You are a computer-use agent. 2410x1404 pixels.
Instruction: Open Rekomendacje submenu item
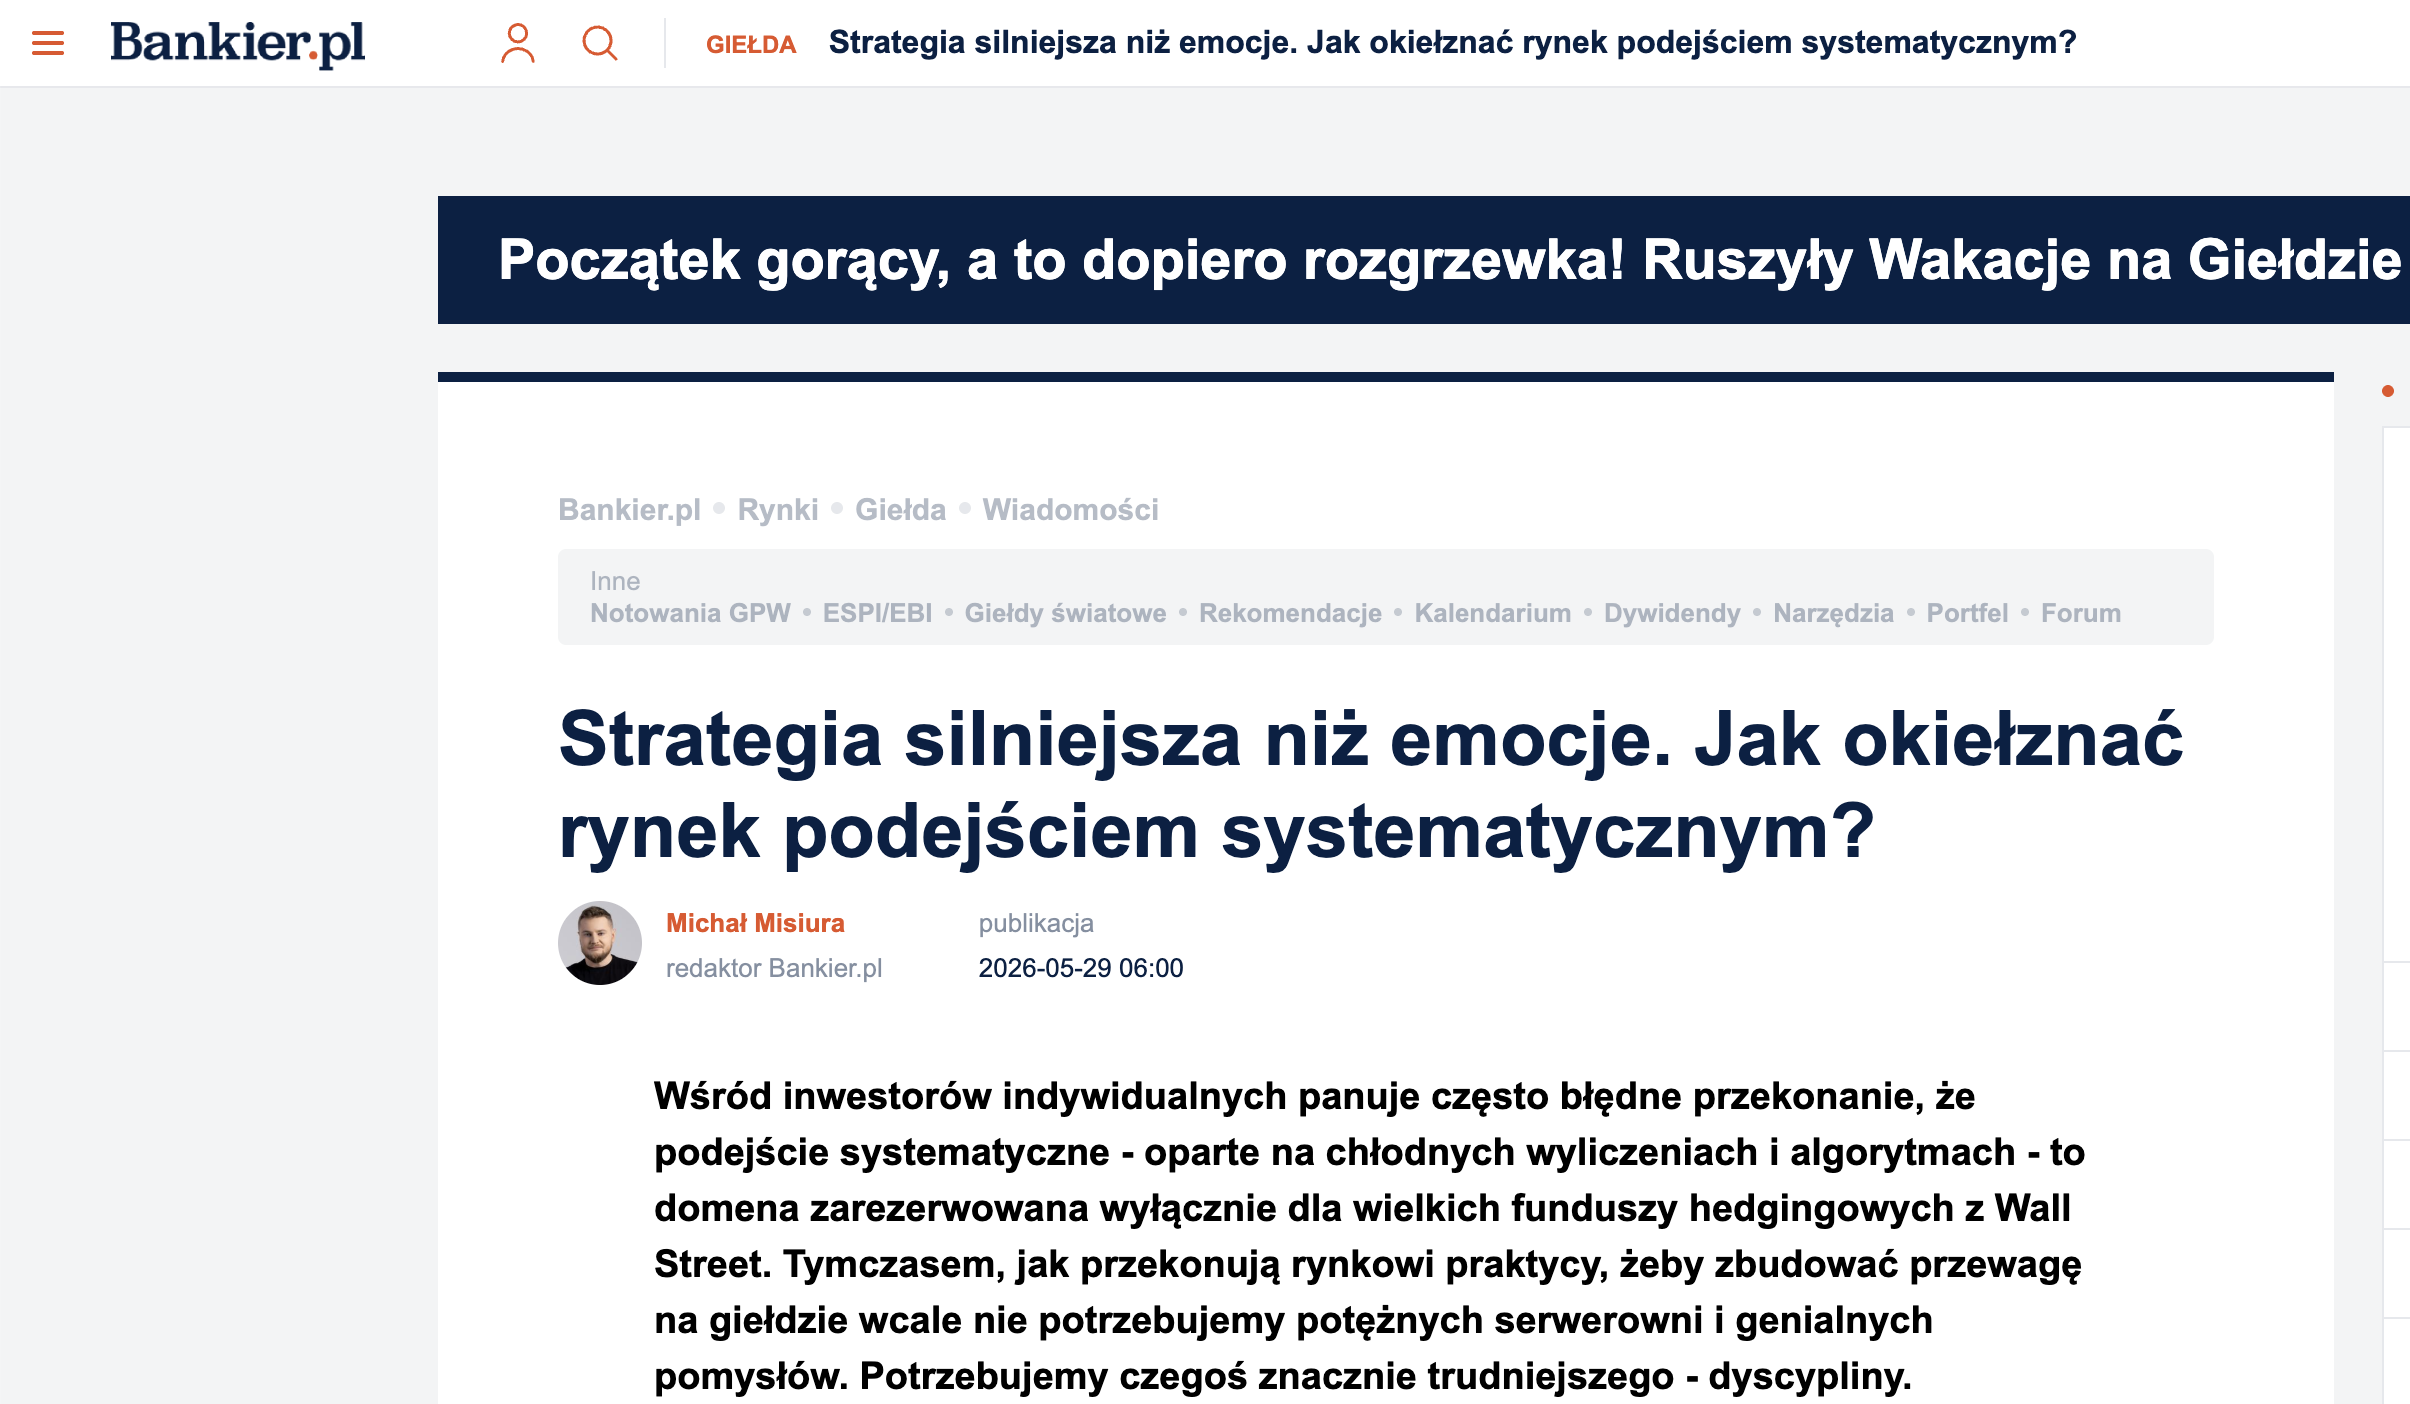click(x=1290, y=613)
